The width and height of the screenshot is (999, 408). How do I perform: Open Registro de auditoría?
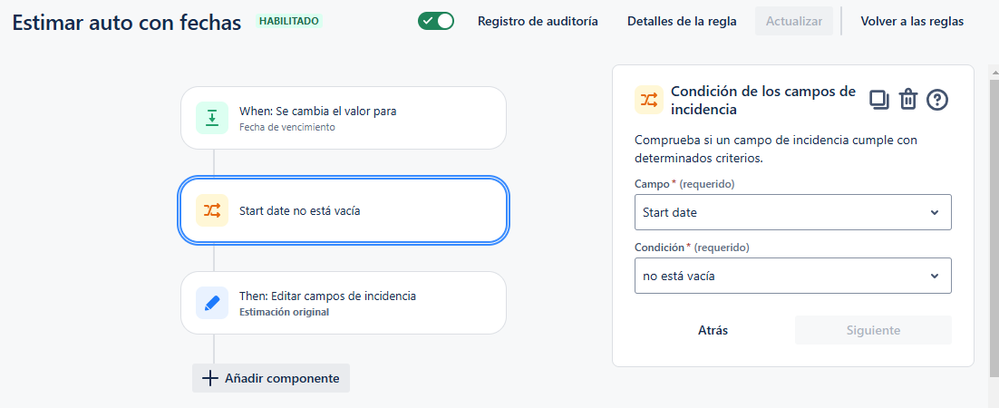538,21
